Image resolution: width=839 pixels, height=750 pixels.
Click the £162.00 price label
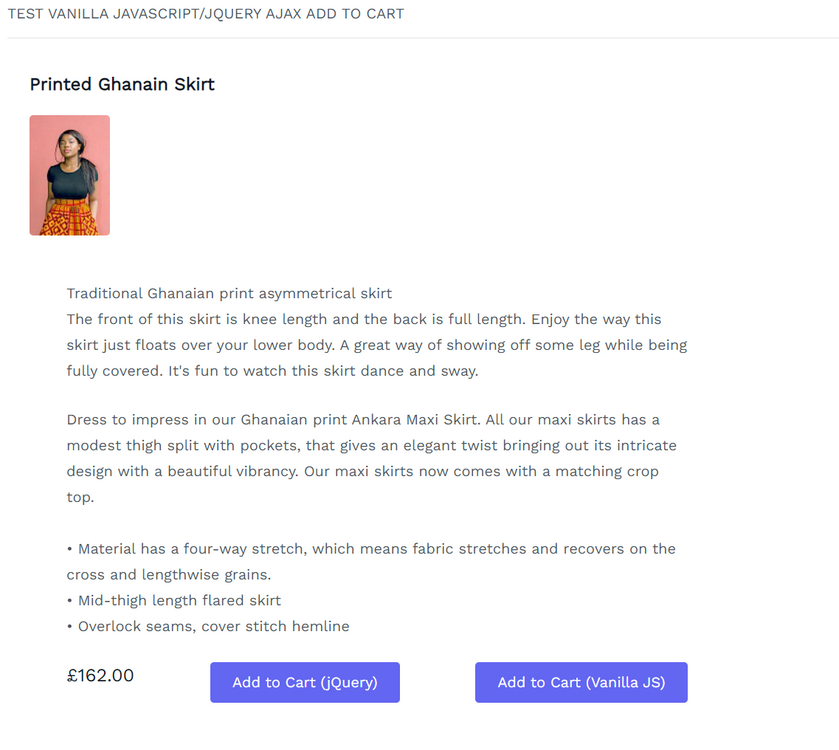tap(100, 675)
